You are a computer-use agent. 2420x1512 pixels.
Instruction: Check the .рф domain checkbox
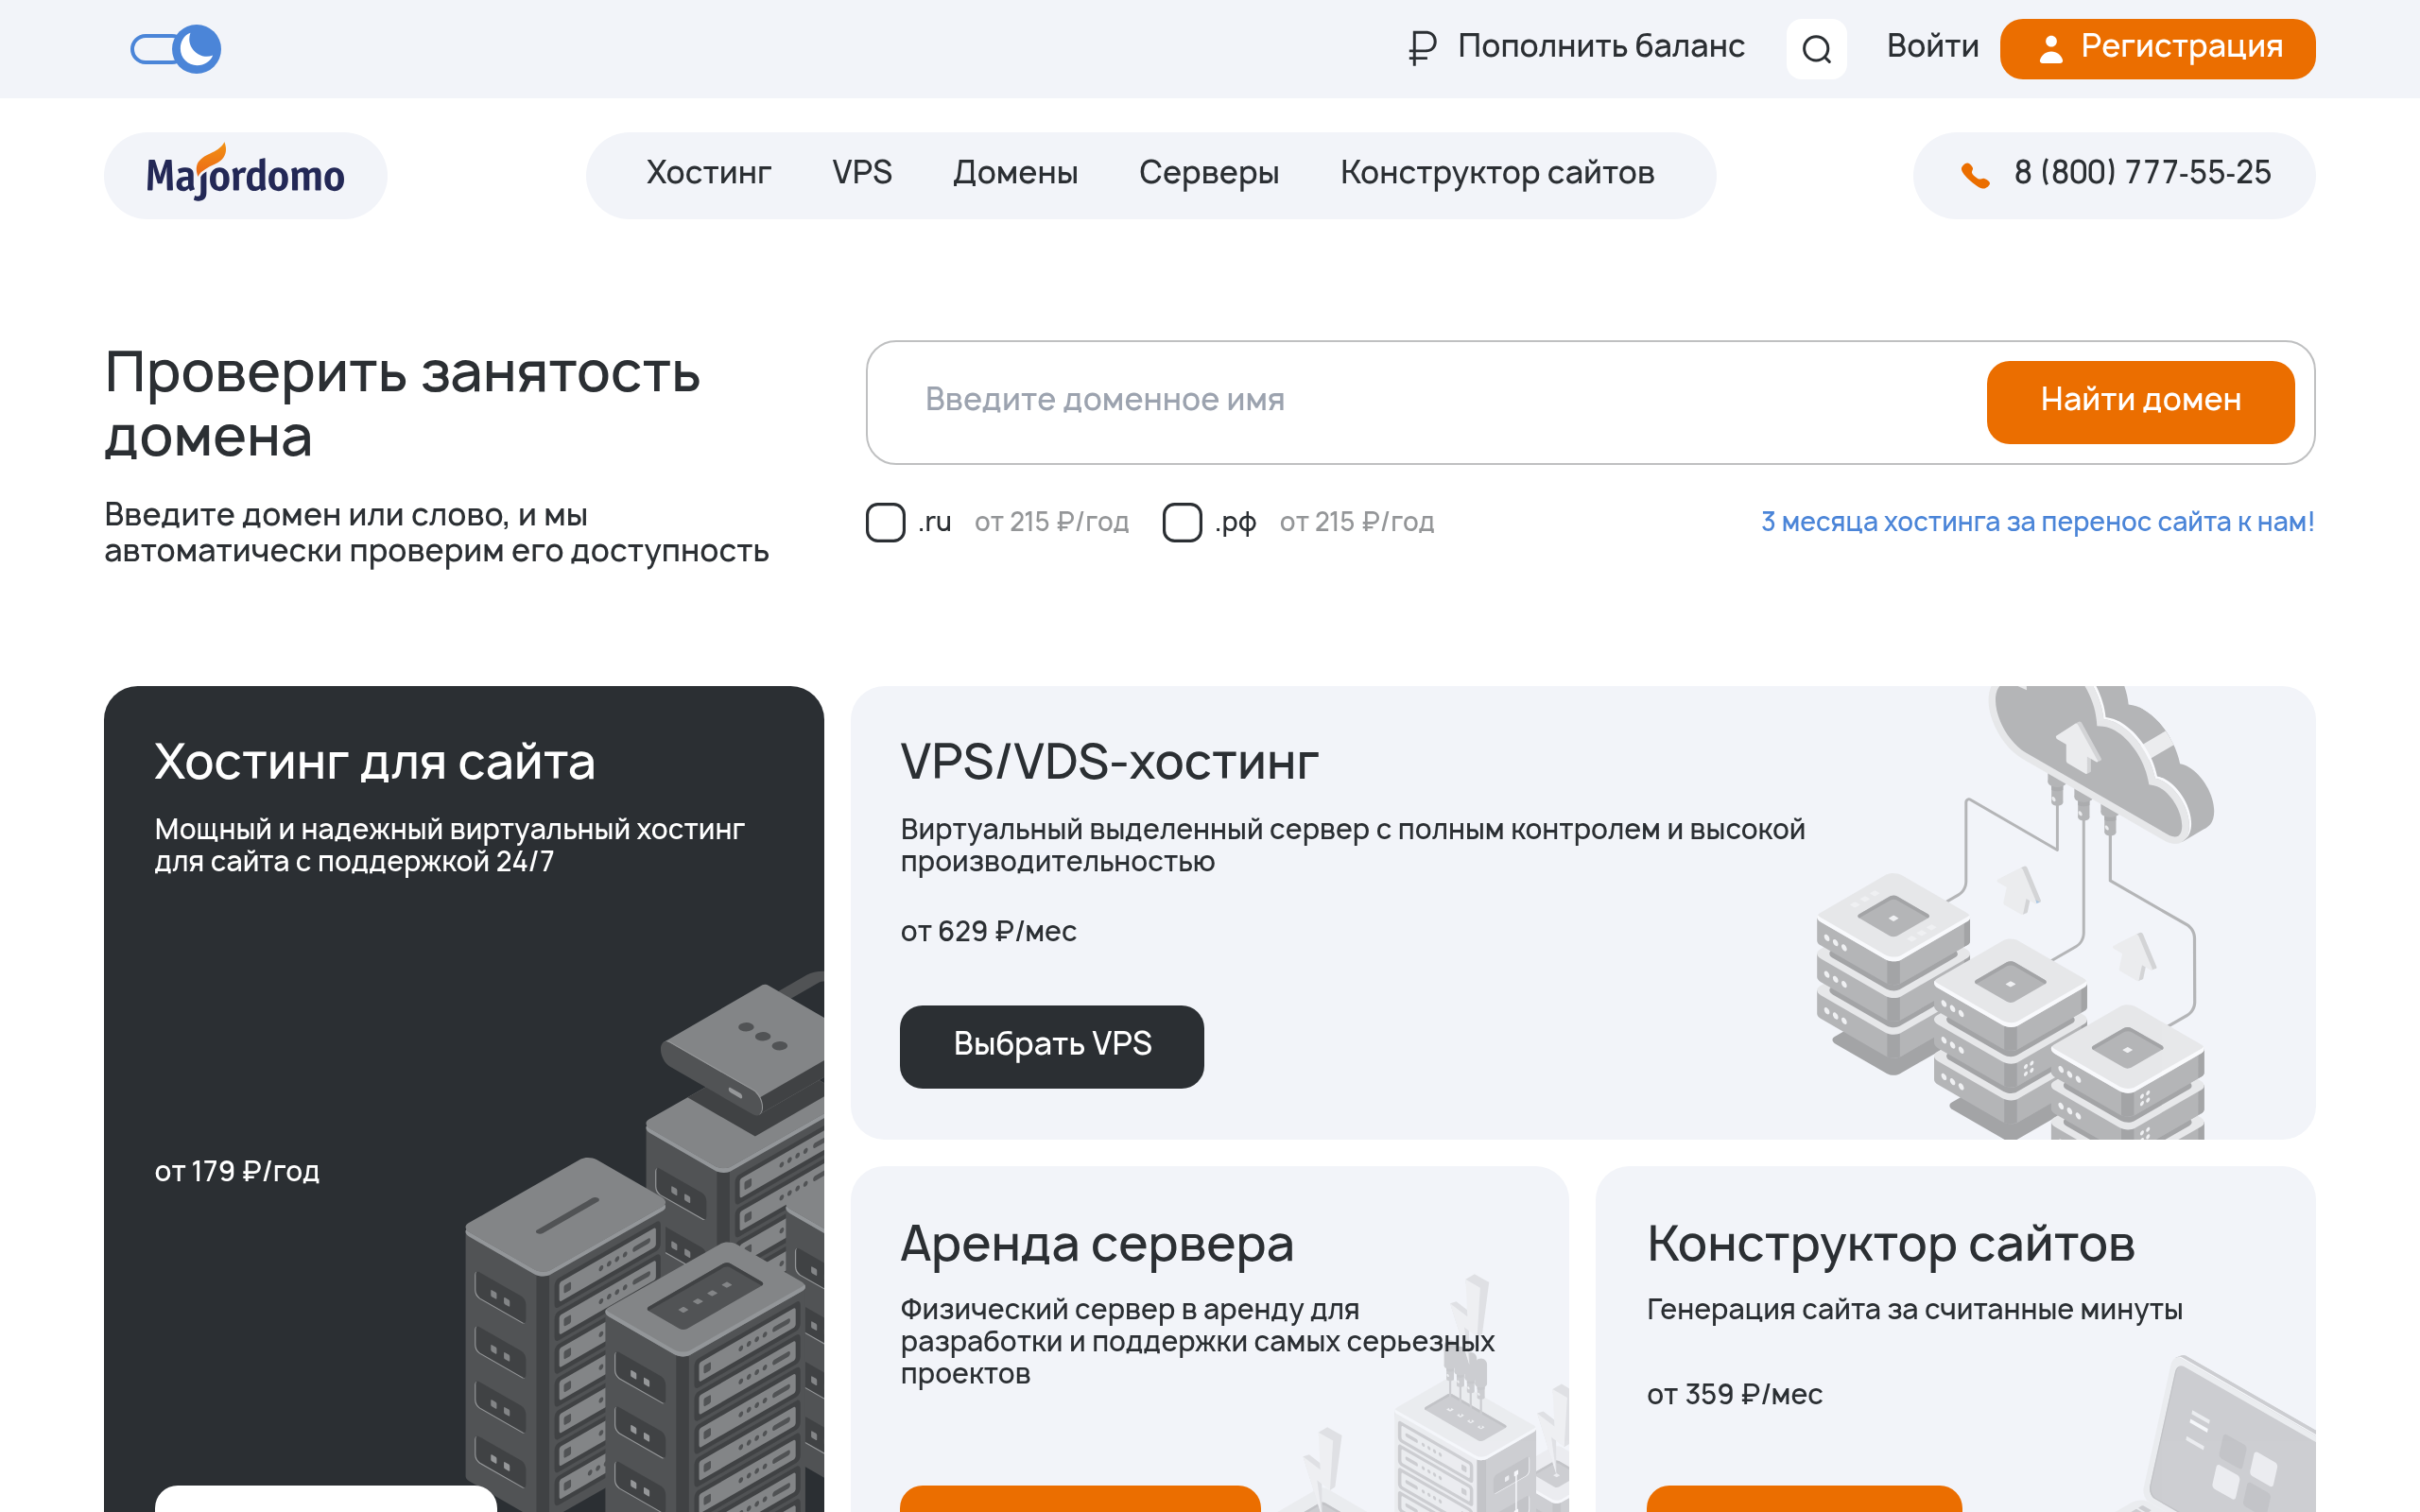pyautogui.click(x=1182, y=522)
